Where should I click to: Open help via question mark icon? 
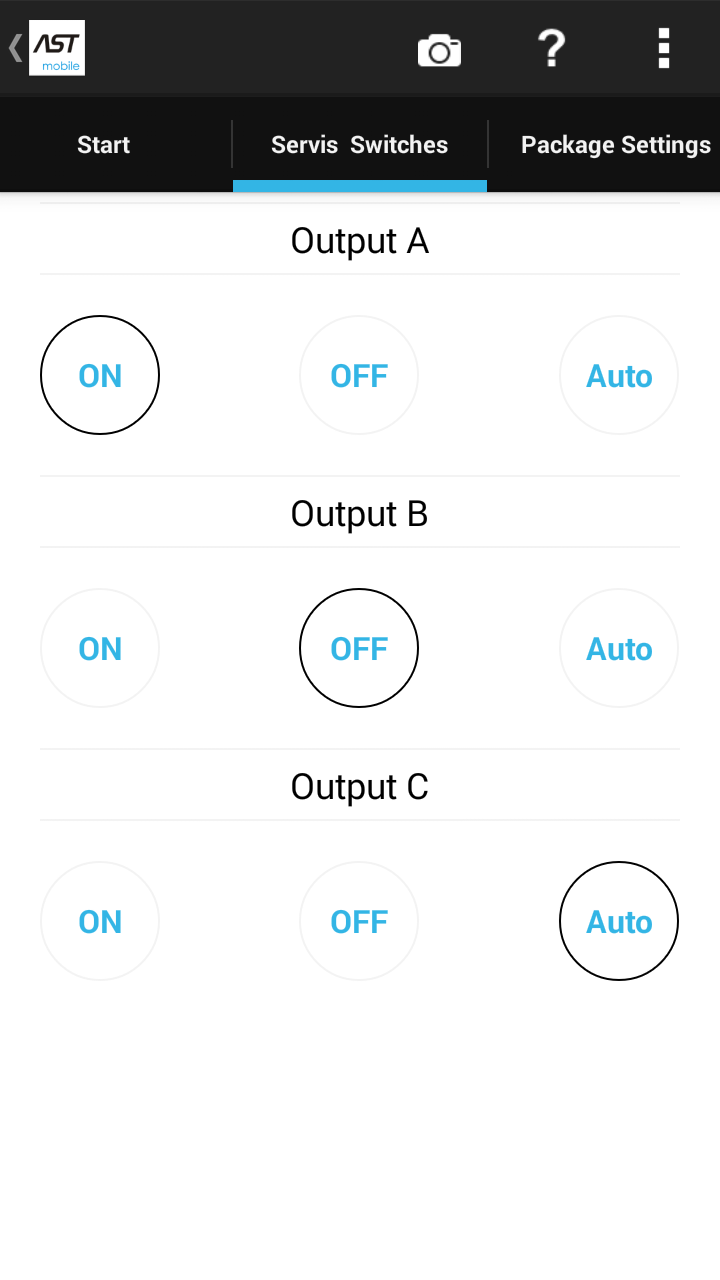pyautogui.click(x=551, y=48)
